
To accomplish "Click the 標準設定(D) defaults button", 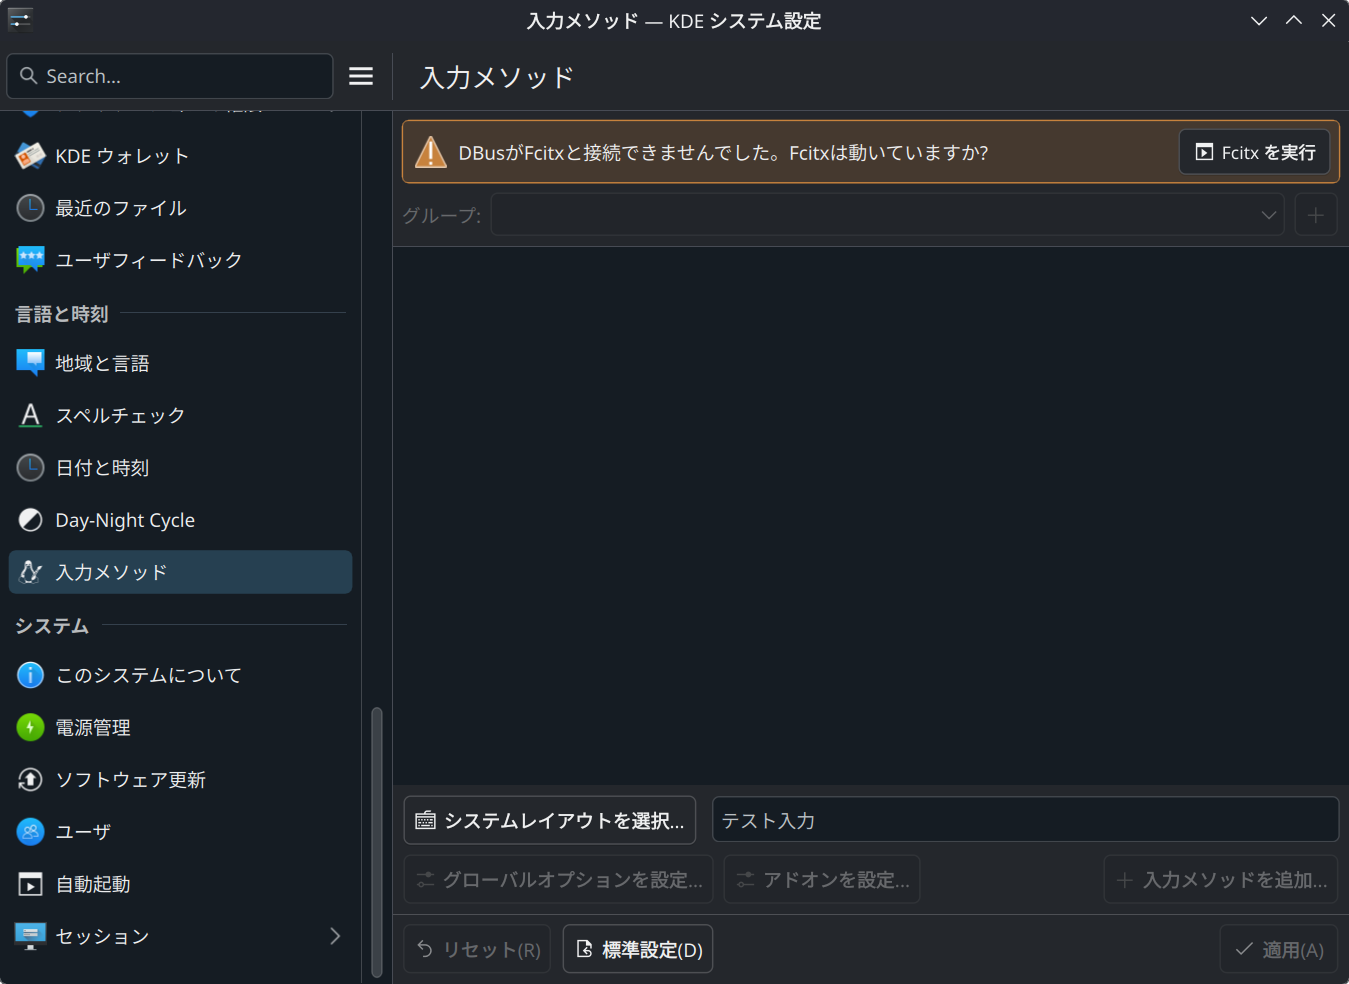I will [x=638, y=949].
